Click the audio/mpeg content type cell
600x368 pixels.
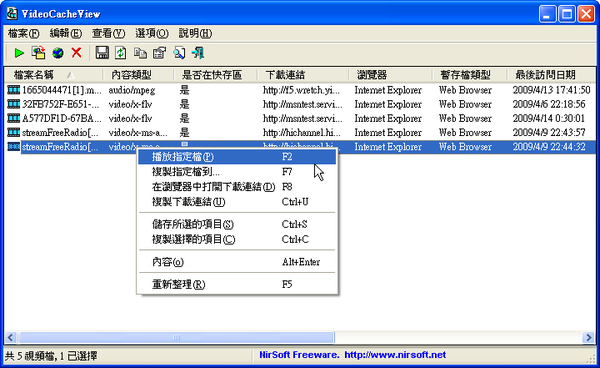point(132,90)
